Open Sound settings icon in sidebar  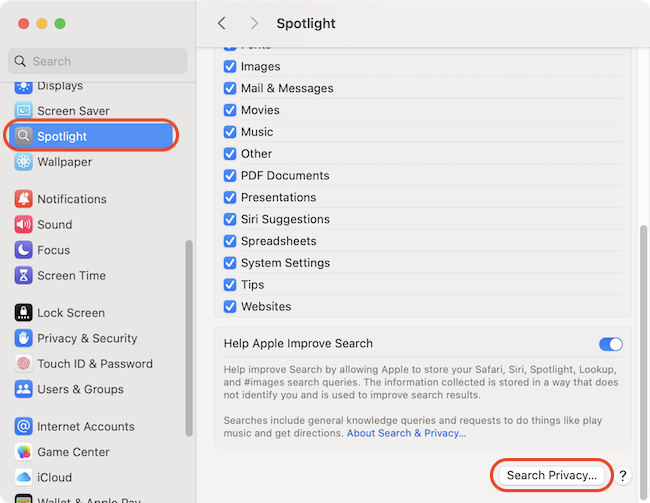click(24, 225)
